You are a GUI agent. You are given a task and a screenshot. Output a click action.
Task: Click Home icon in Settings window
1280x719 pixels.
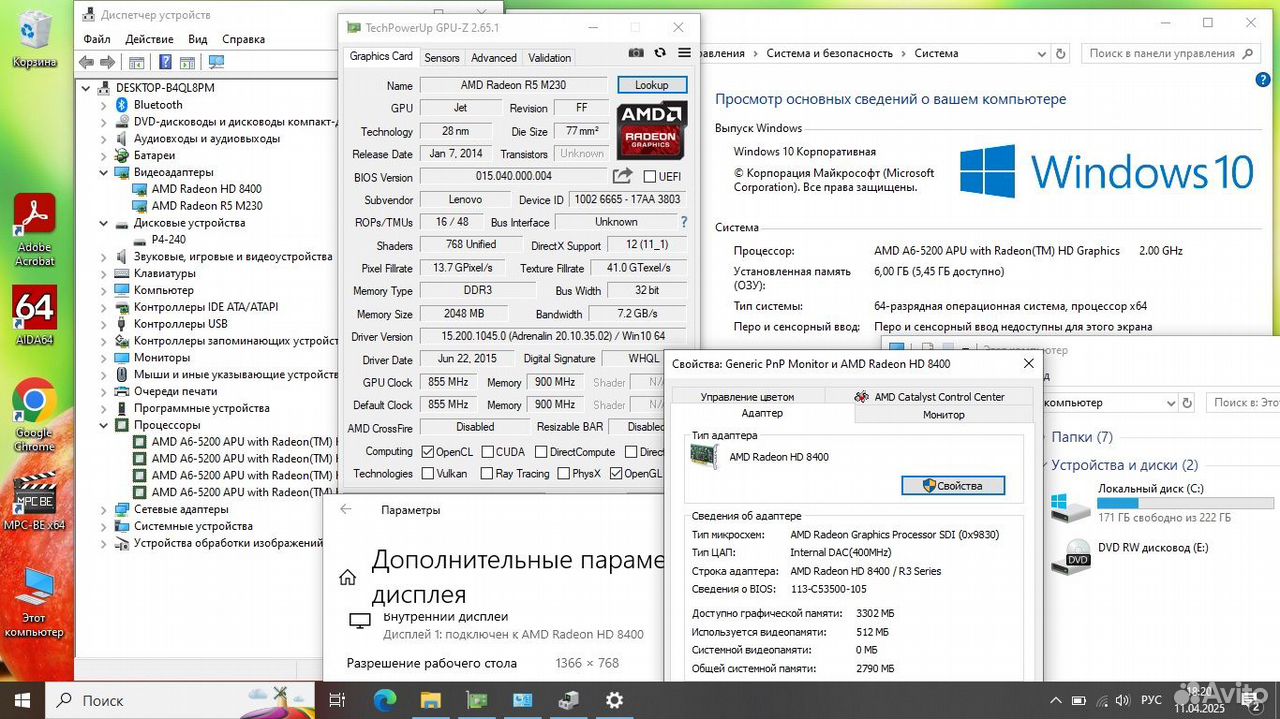[347, 577]
